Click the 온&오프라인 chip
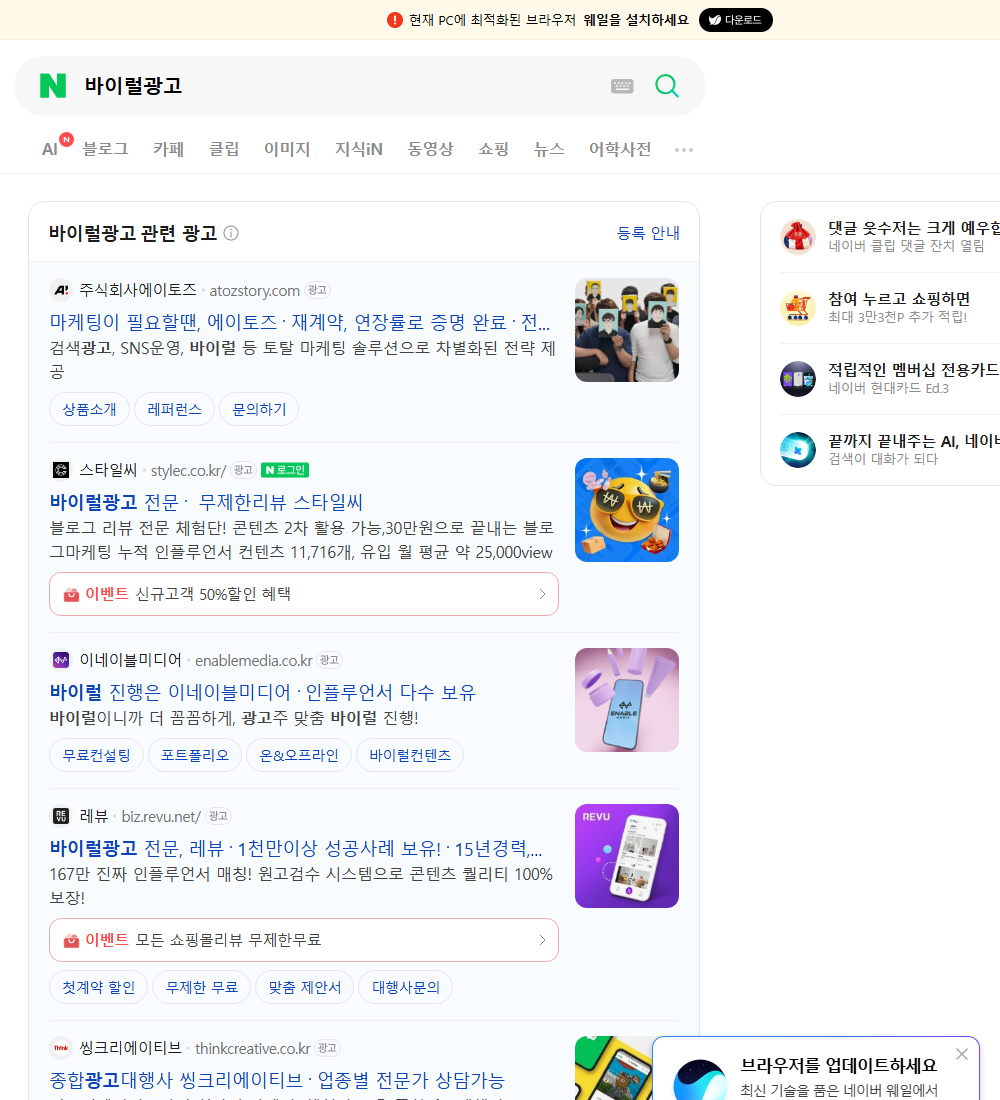 pyautogui.click(x=298, y=755)
